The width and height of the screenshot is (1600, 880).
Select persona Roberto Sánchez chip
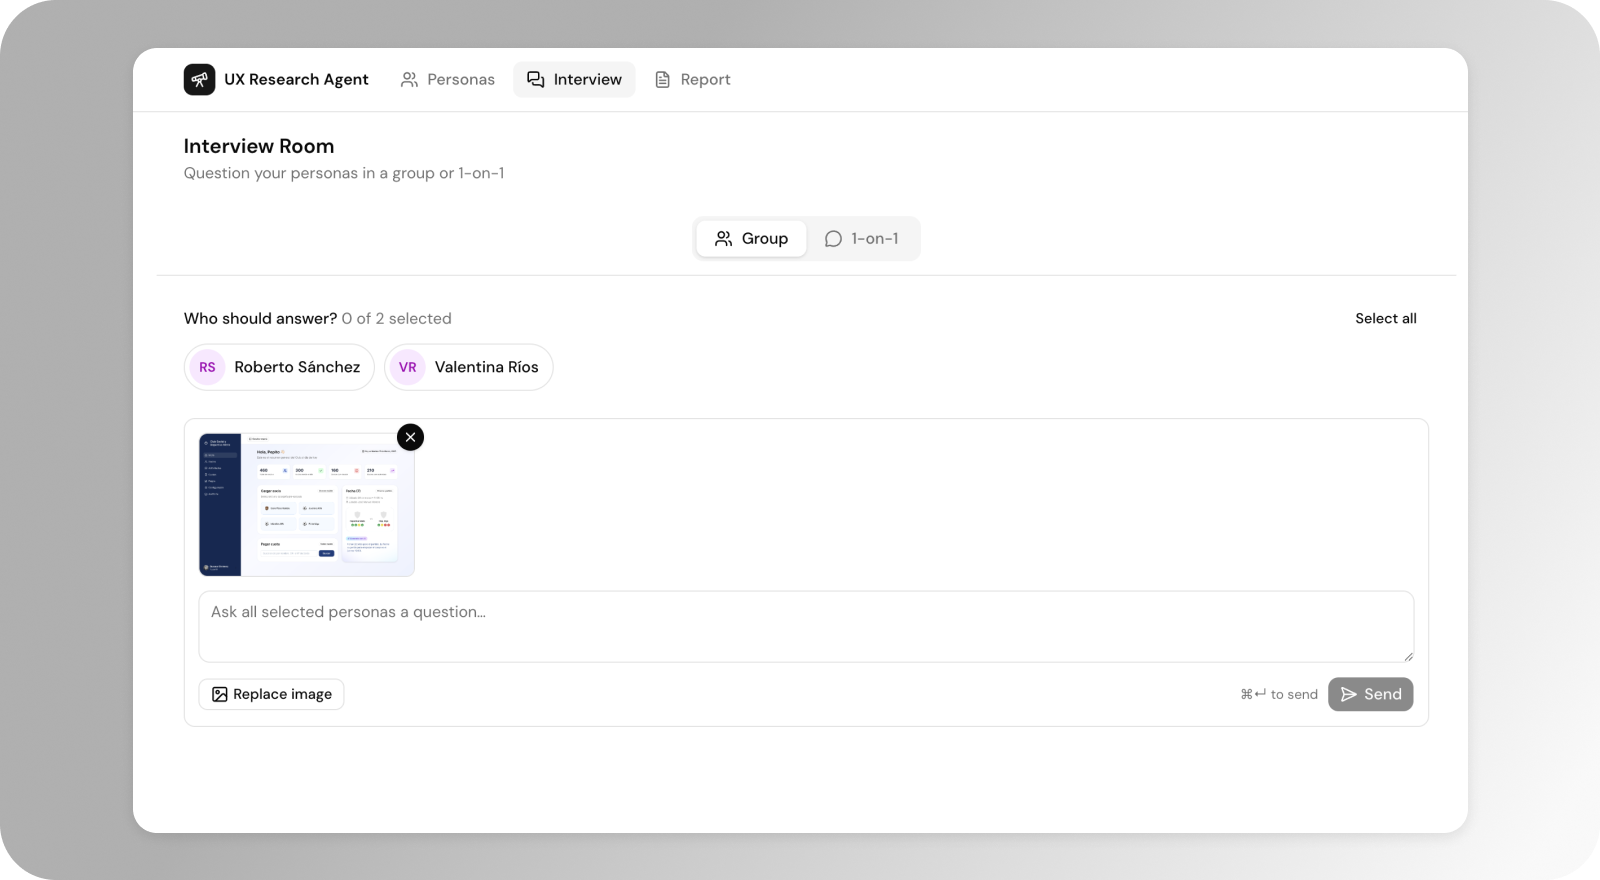[279, 367]
